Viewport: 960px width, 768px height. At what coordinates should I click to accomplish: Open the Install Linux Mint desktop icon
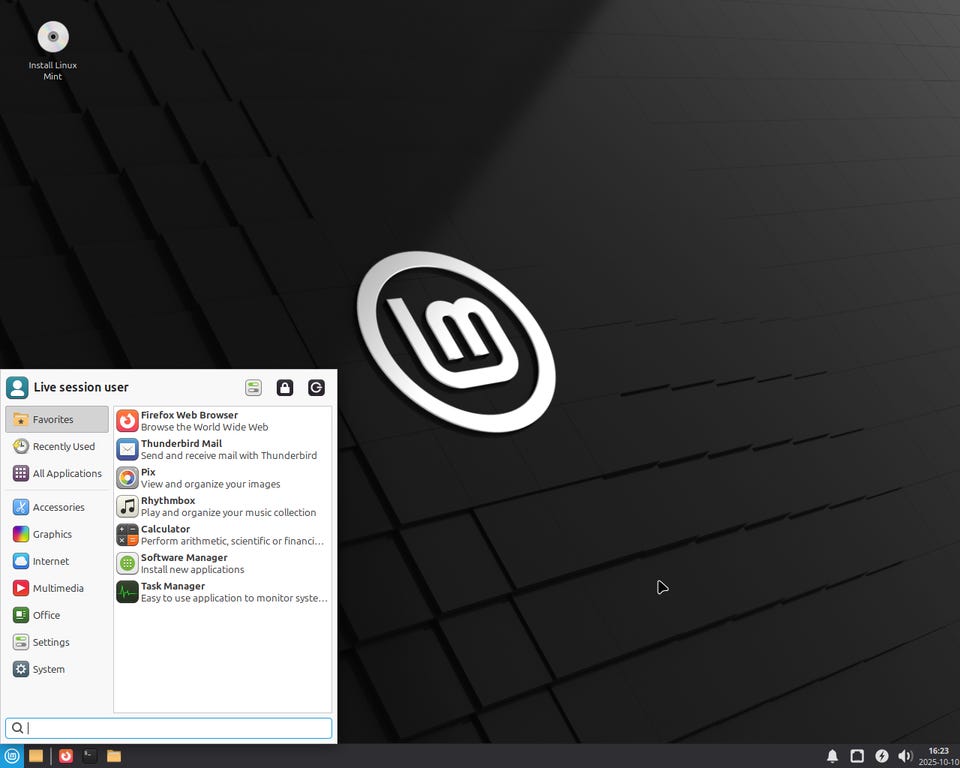tap(53, 51)
